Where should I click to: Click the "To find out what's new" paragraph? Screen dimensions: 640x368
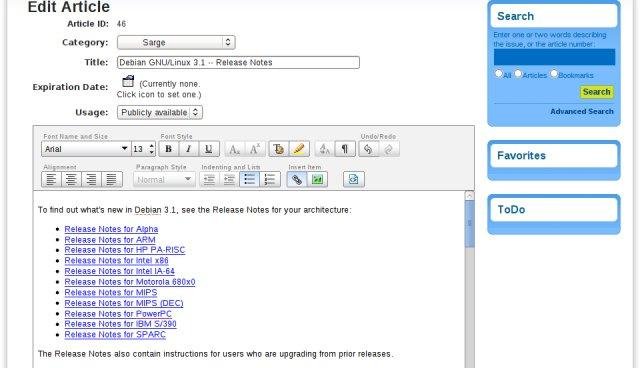(x=194, y=210)
